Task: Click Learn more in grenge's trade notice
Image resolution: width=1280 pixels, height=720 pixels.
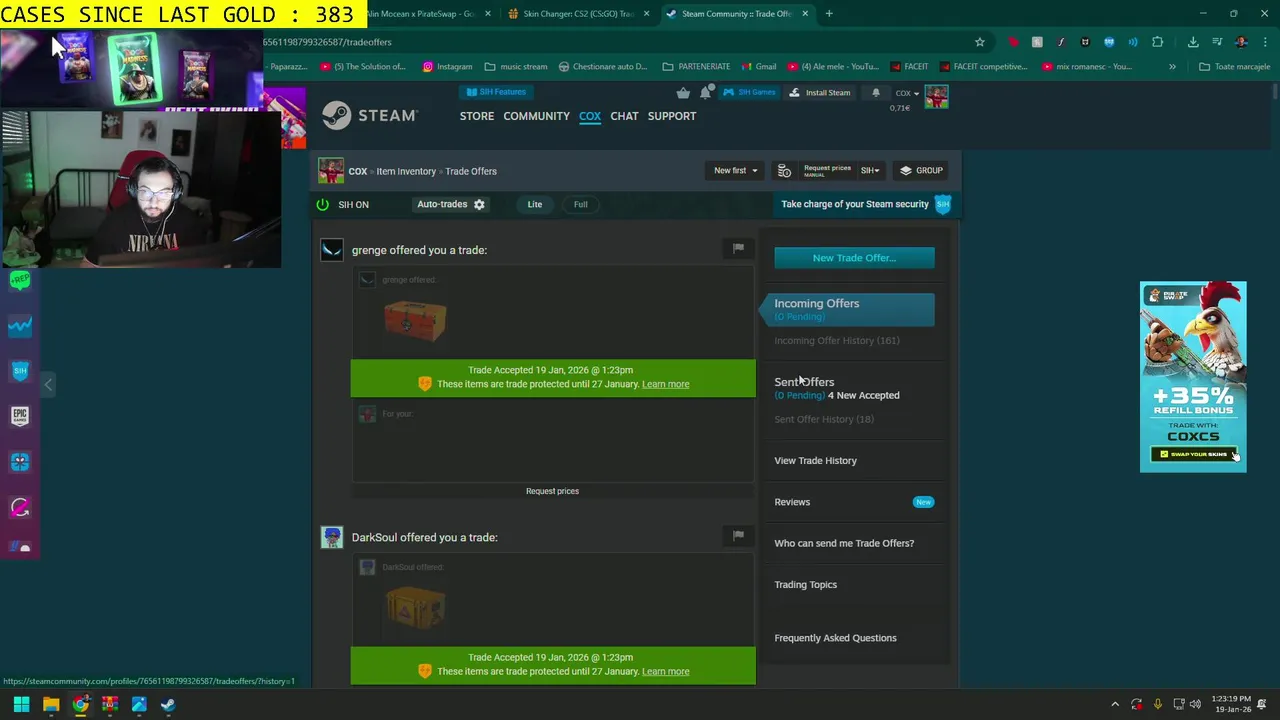Action: [x=665, y=384]
